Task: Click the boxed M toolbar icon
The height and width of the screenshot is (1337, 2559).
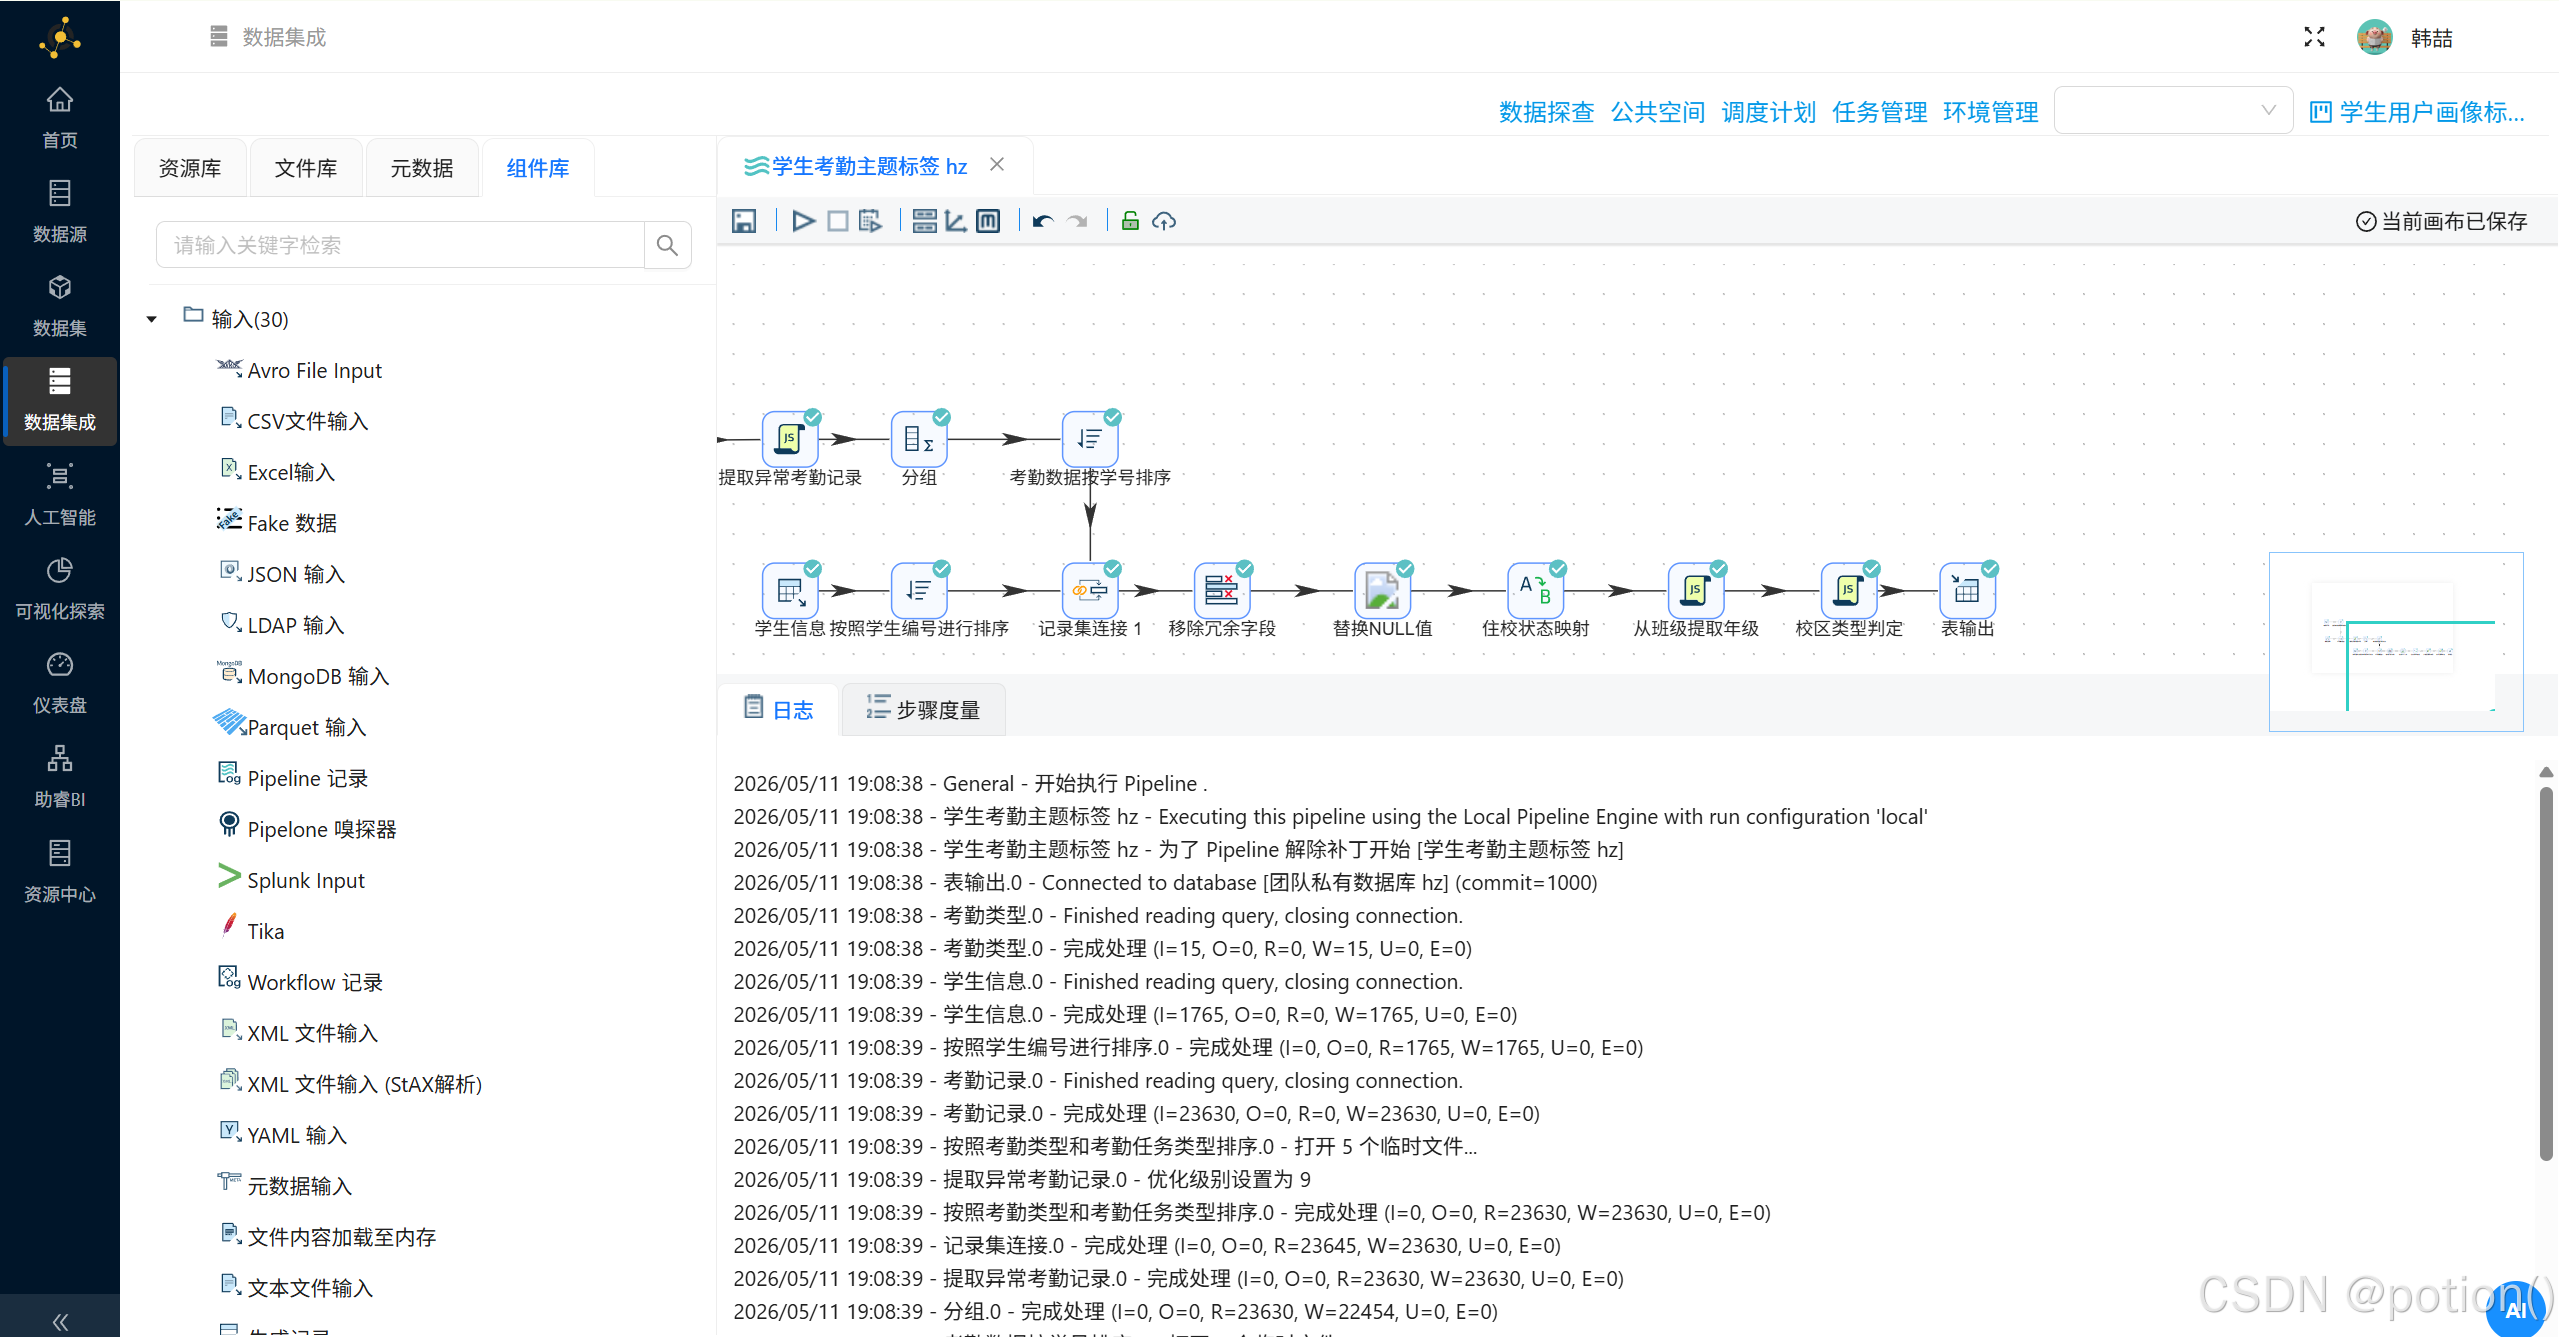Action: coord(988,221)
